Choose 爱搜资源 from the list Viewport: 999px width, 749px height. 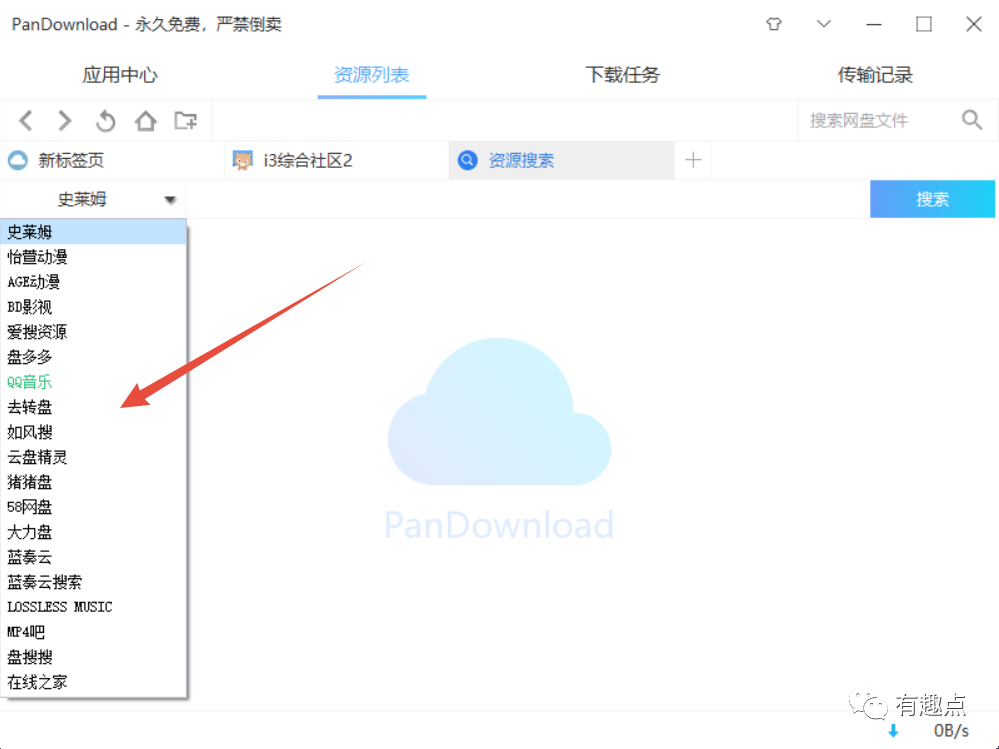(x=93, y=332)
